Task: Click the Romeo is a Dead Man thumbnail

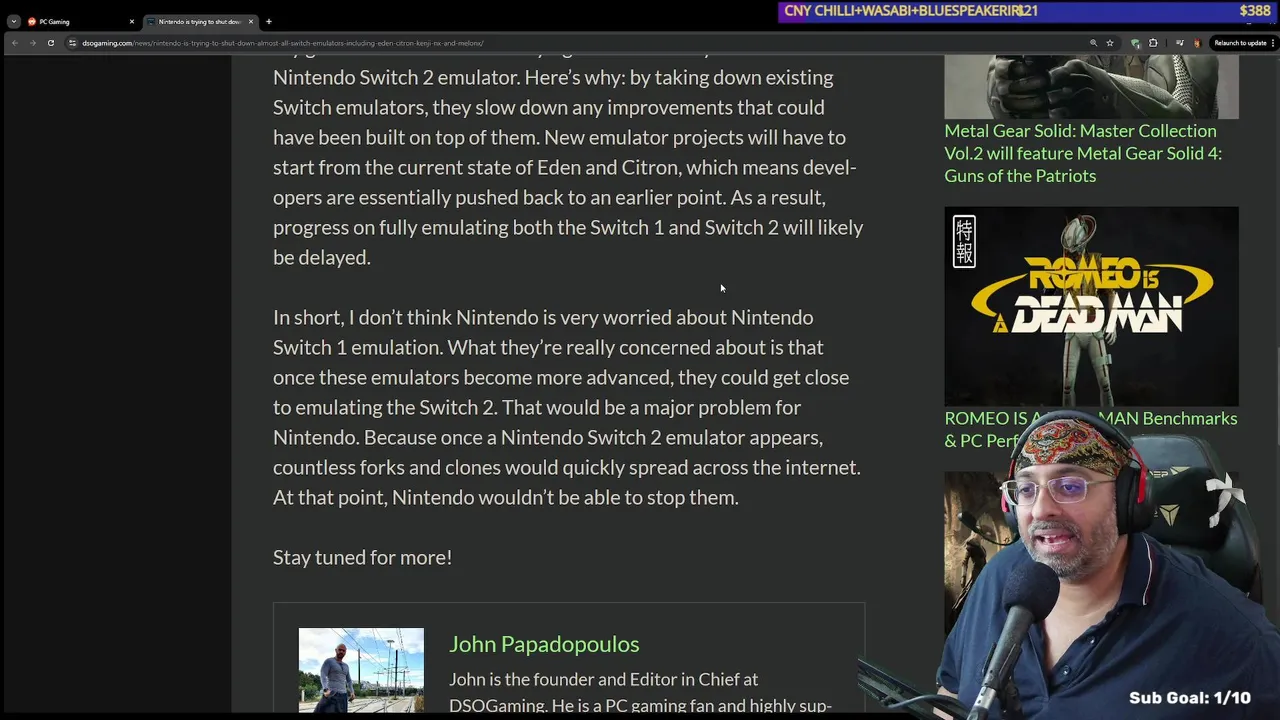Action: [1091, 305]
